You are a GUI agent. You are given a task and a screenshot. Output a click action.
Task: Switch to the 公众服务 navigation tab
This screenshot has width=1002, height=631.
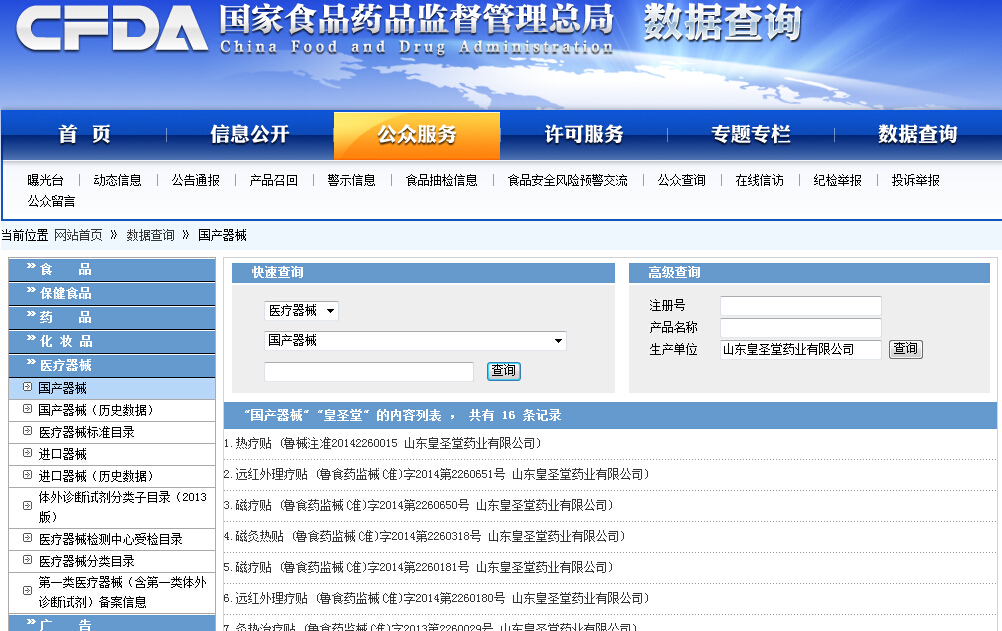point(416,134)
